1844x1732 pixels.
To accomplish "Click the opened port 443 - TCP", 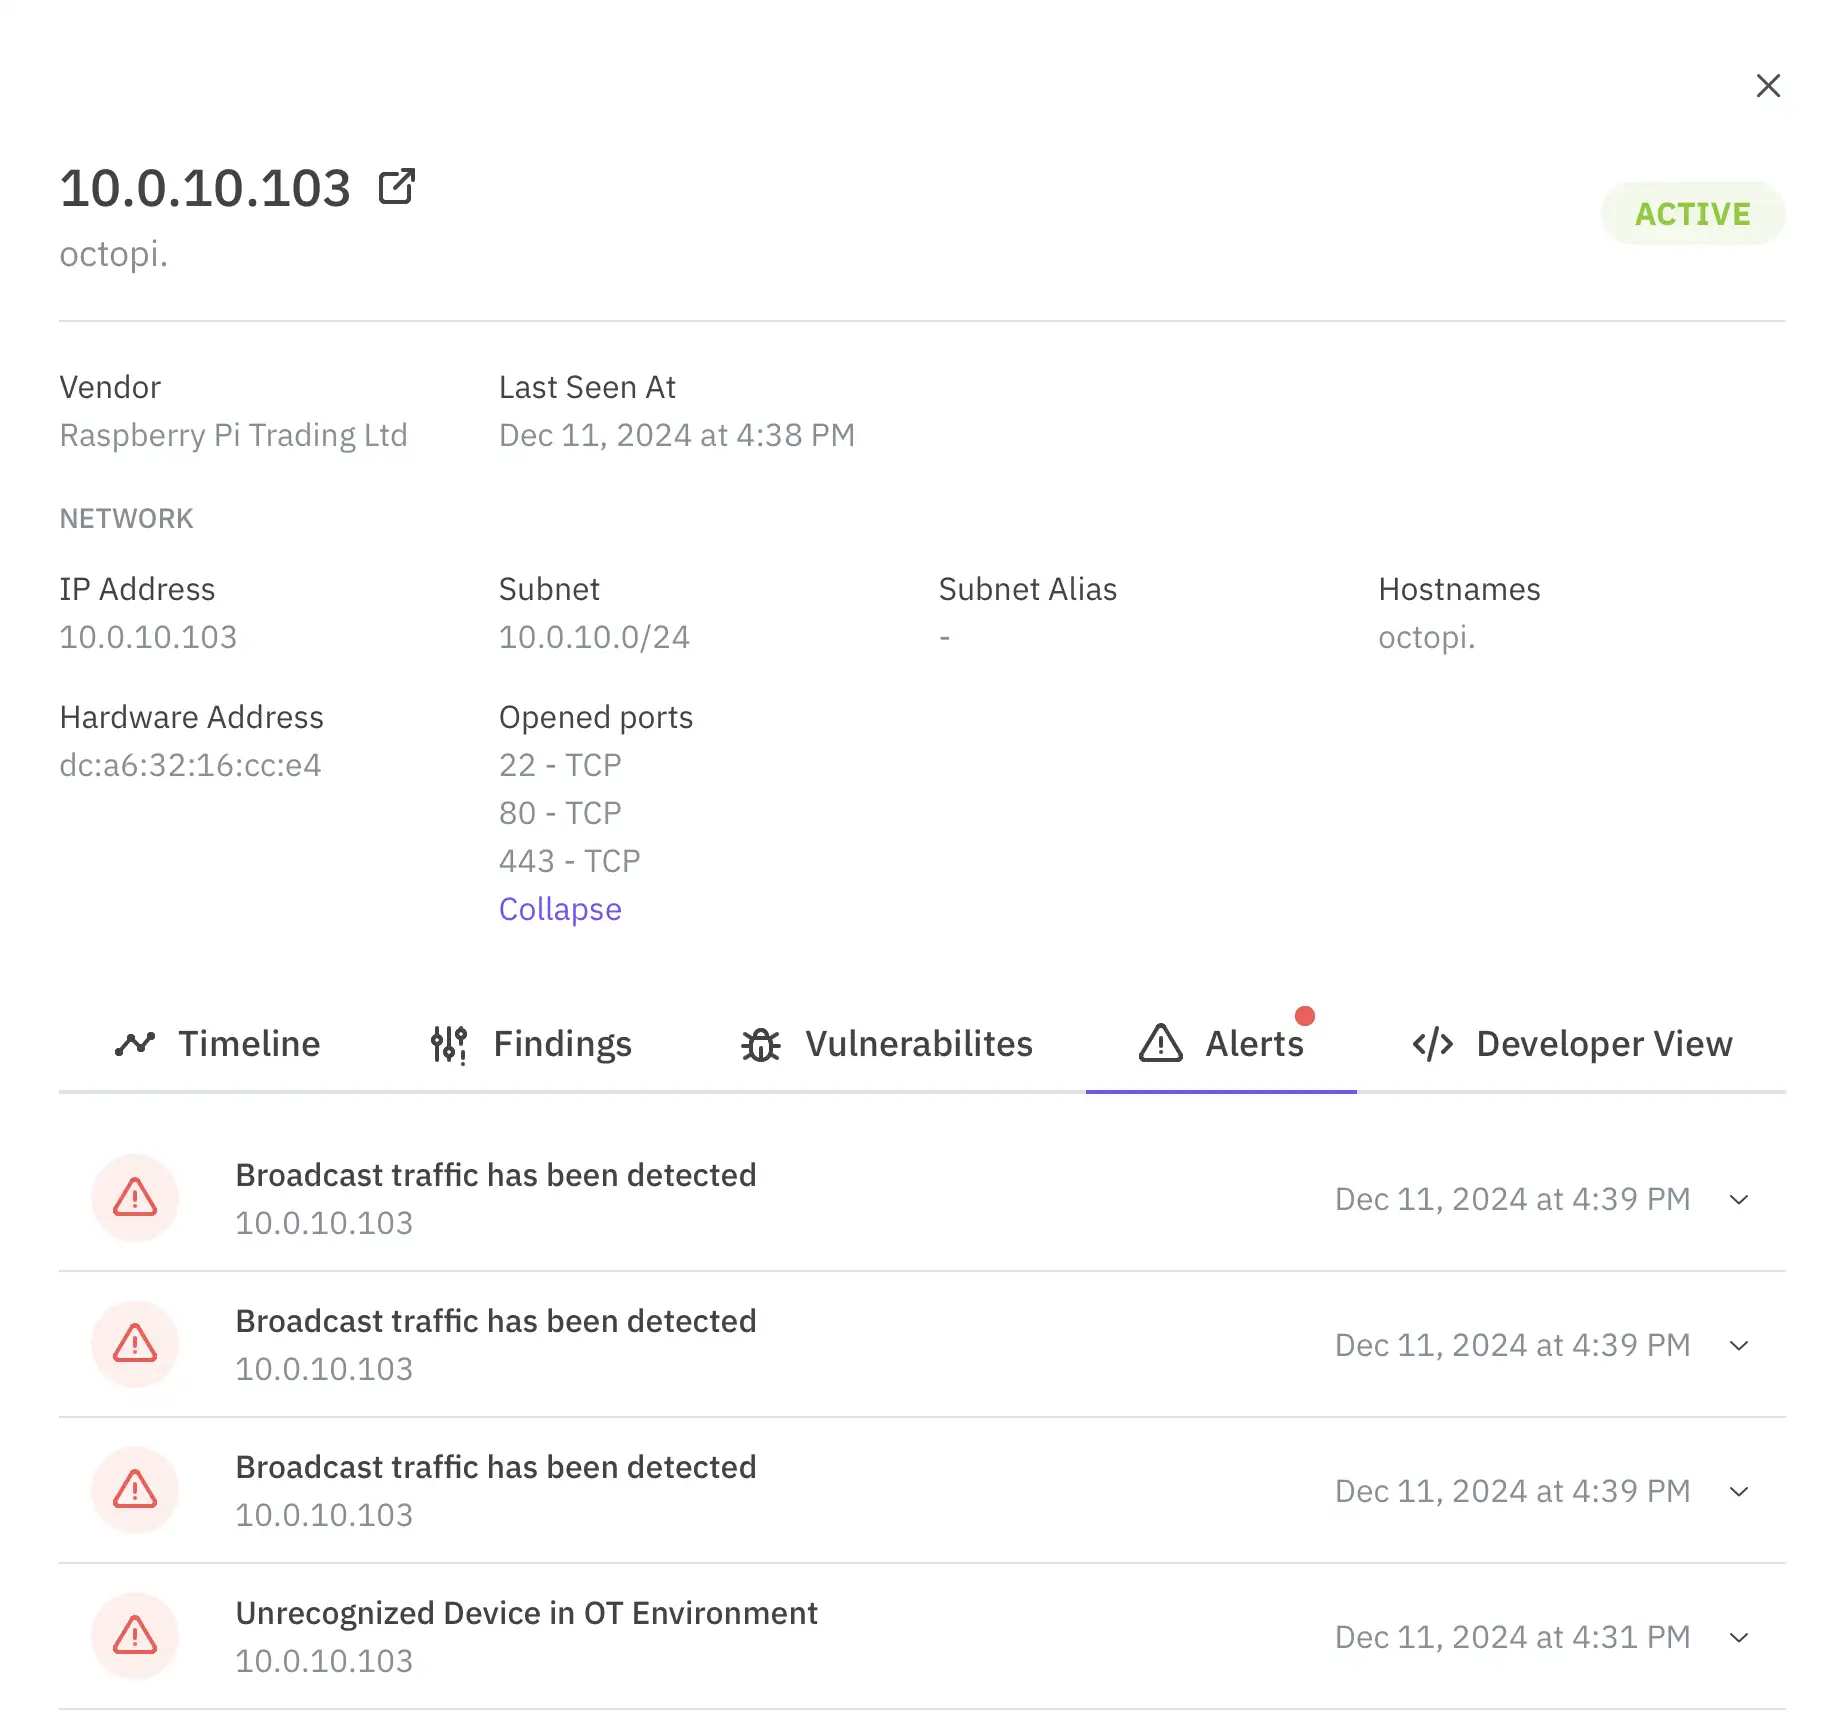I will click(x=570, y=861).
